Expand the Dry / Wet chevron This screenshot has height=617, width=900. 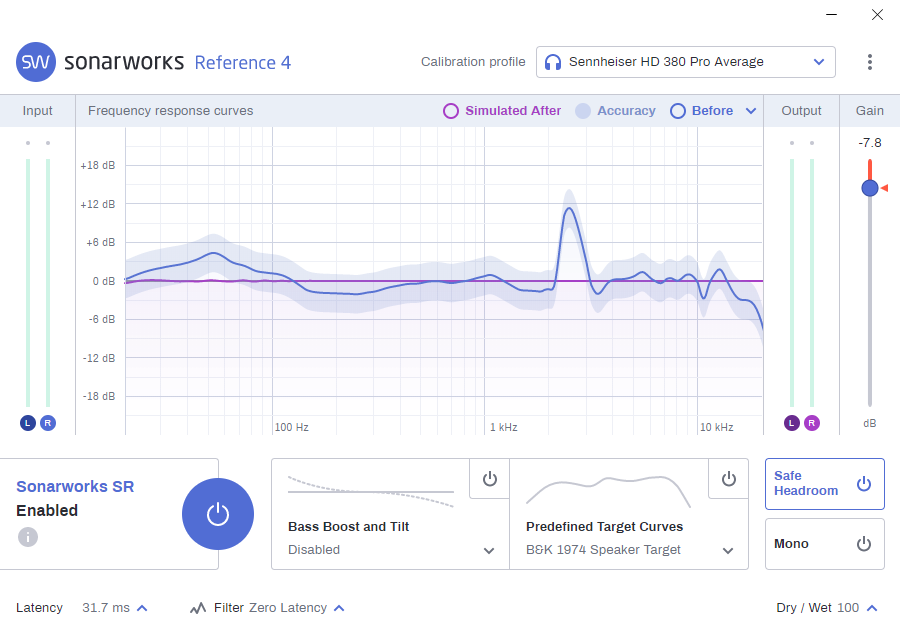tap(872, 608)
